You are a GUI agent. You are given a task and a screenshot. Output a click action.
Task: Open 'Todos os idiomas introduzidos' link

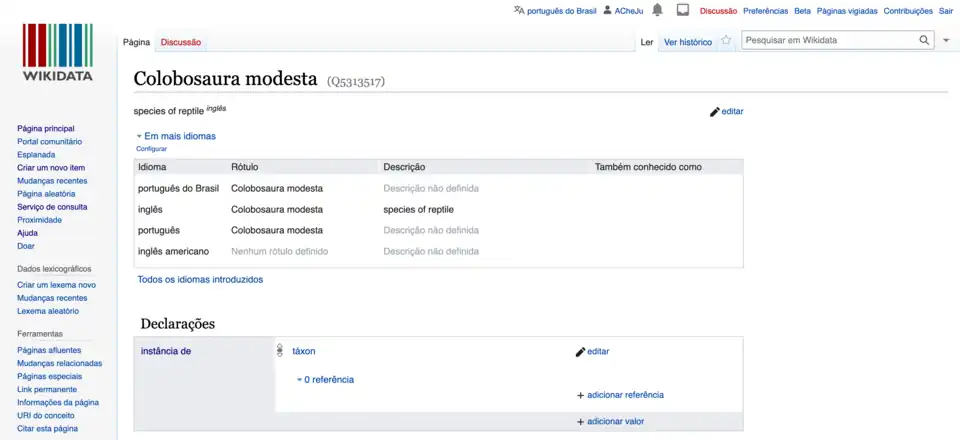[200, 280]
